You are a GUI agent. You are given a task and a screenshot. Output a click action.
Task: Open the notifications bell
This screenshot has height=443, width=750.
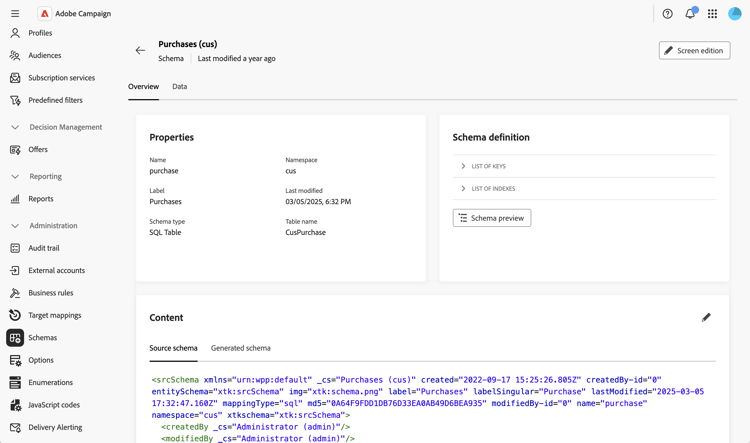690,14
